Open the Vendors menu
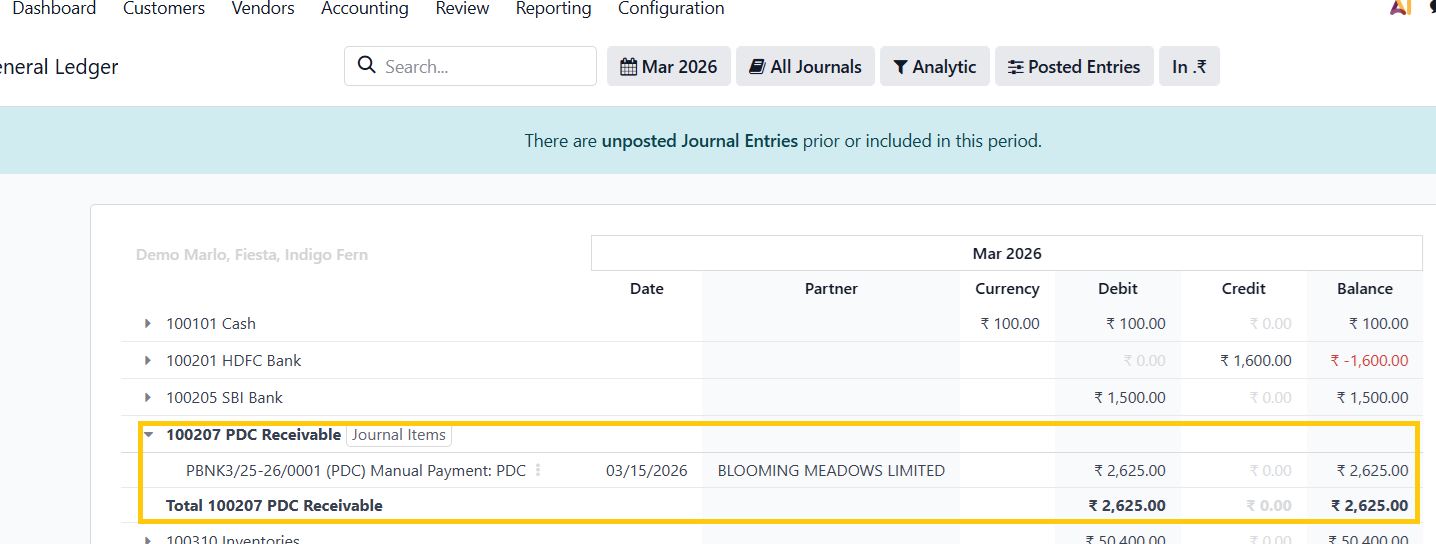This screenshot has height=544, width=1436. click(263, 9)
